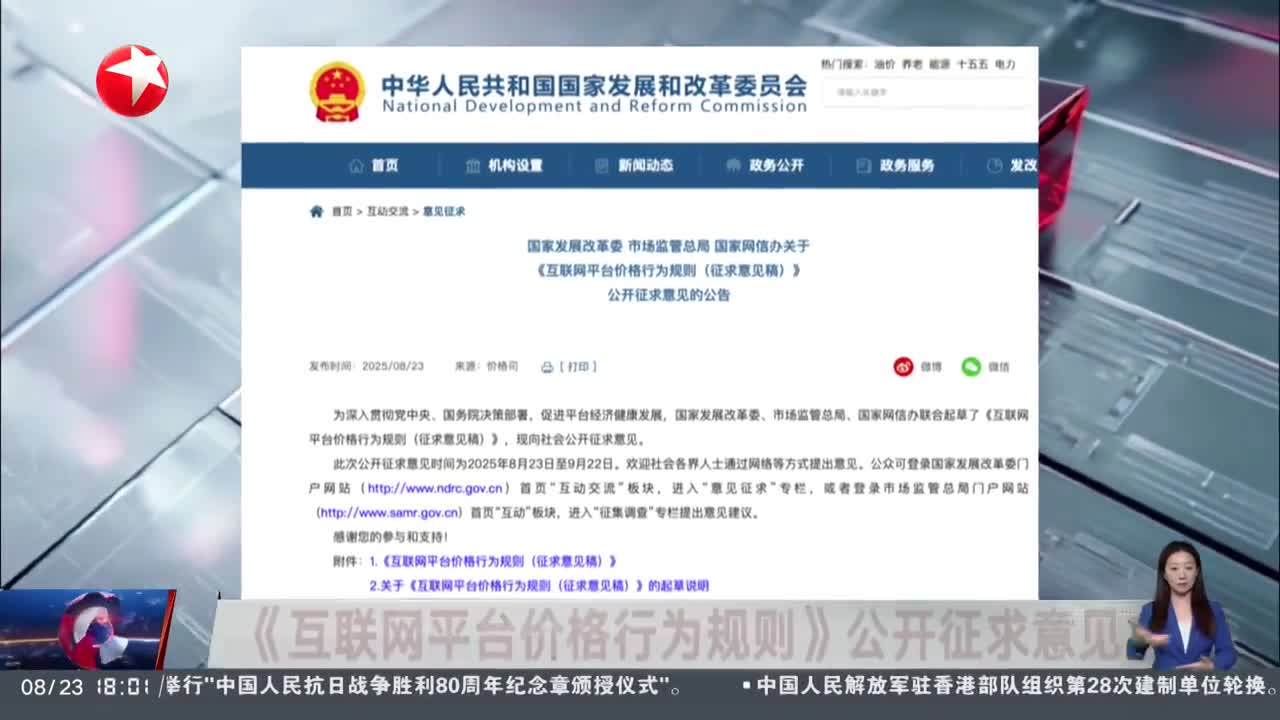Click the 微信 share label
1280x720 pixels.
(999, 367)
